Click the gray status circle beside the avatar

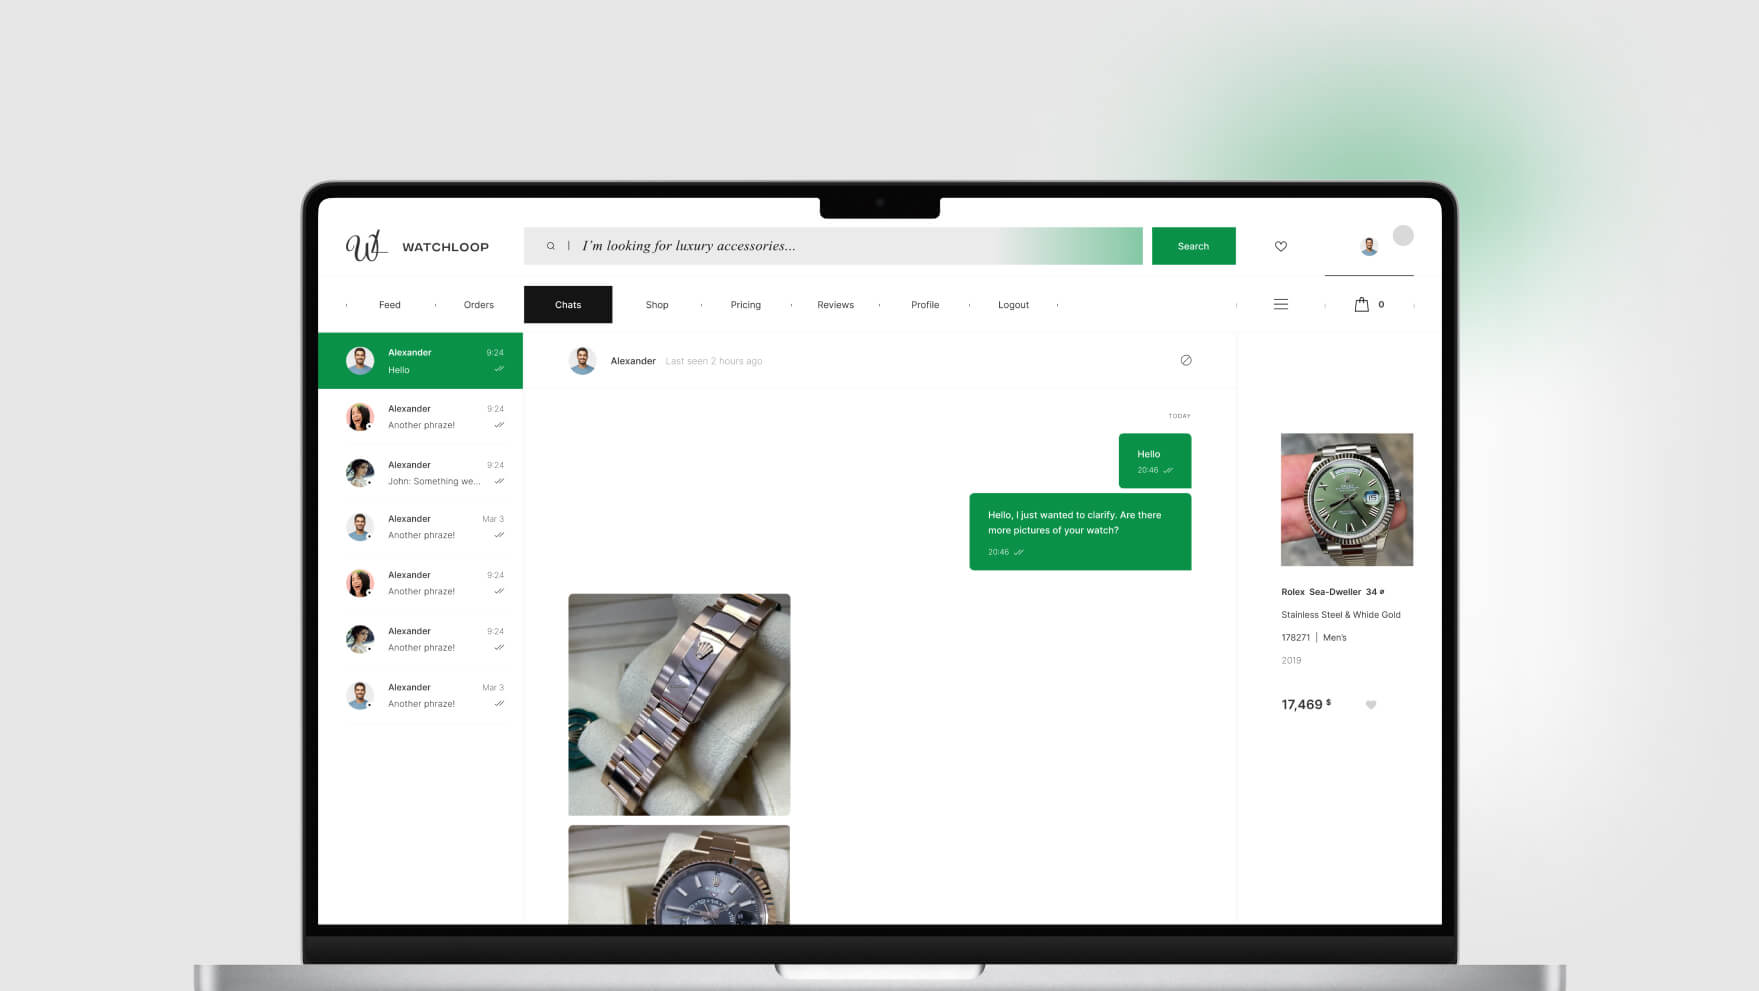point(1403,235)
